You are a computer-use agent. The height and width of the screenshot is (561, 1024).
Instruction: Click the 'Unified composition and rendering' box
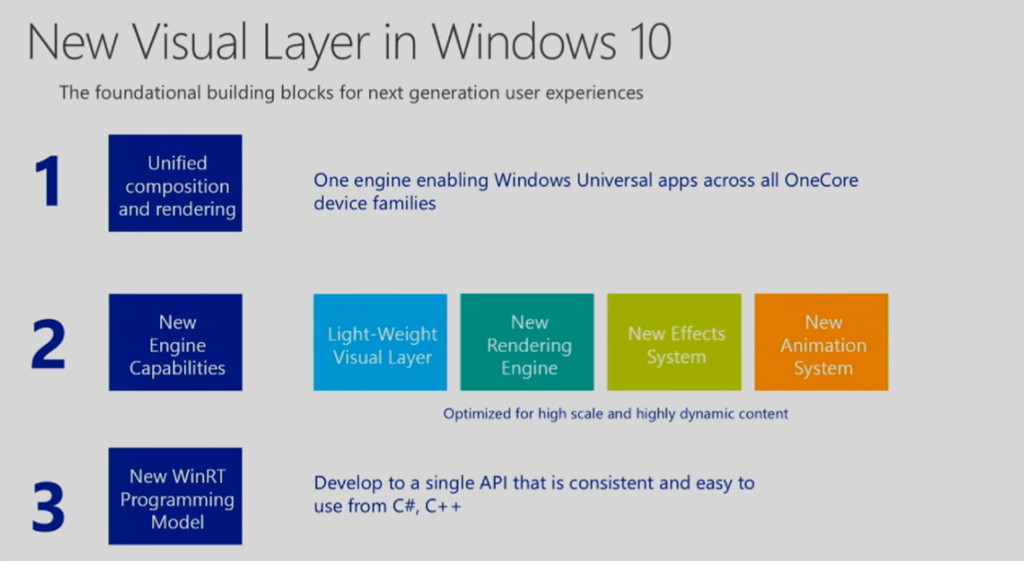click(x=175, y=183)
